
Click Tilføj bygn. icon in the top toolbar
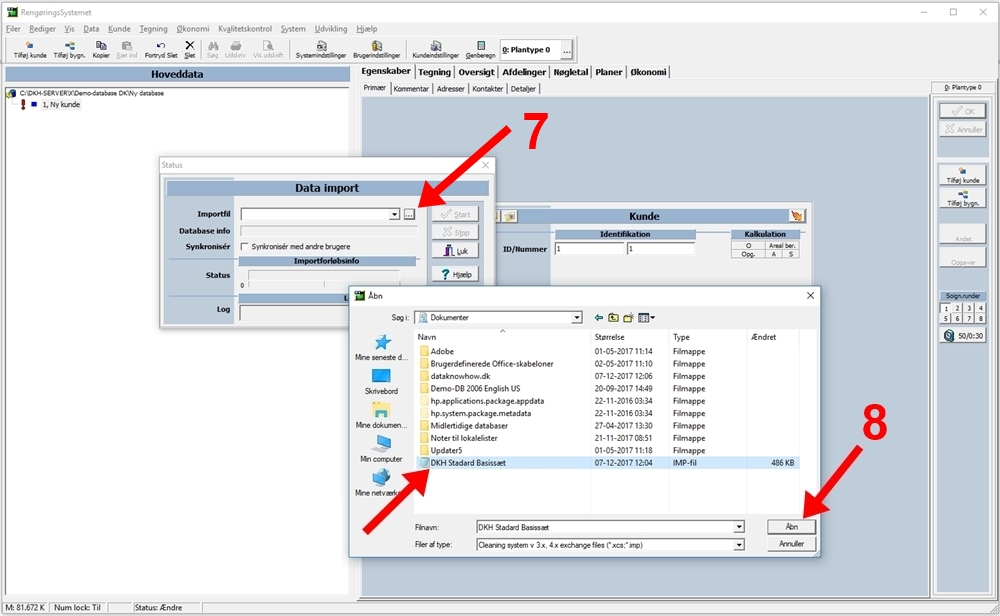[x=69, y=50]
